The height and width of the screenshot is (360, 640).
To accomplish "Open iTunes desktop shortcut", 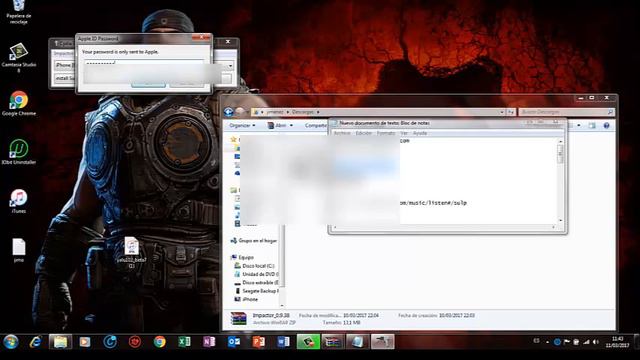I will click(18, 201).
